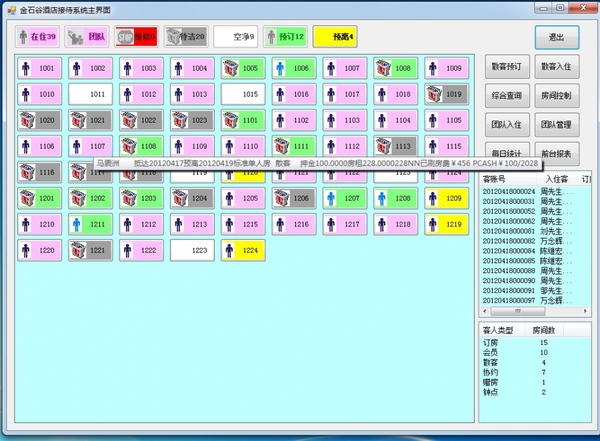Screen dimensions: 600x441
Task: Select green reserved room 1211
Action: pos(92,224)
